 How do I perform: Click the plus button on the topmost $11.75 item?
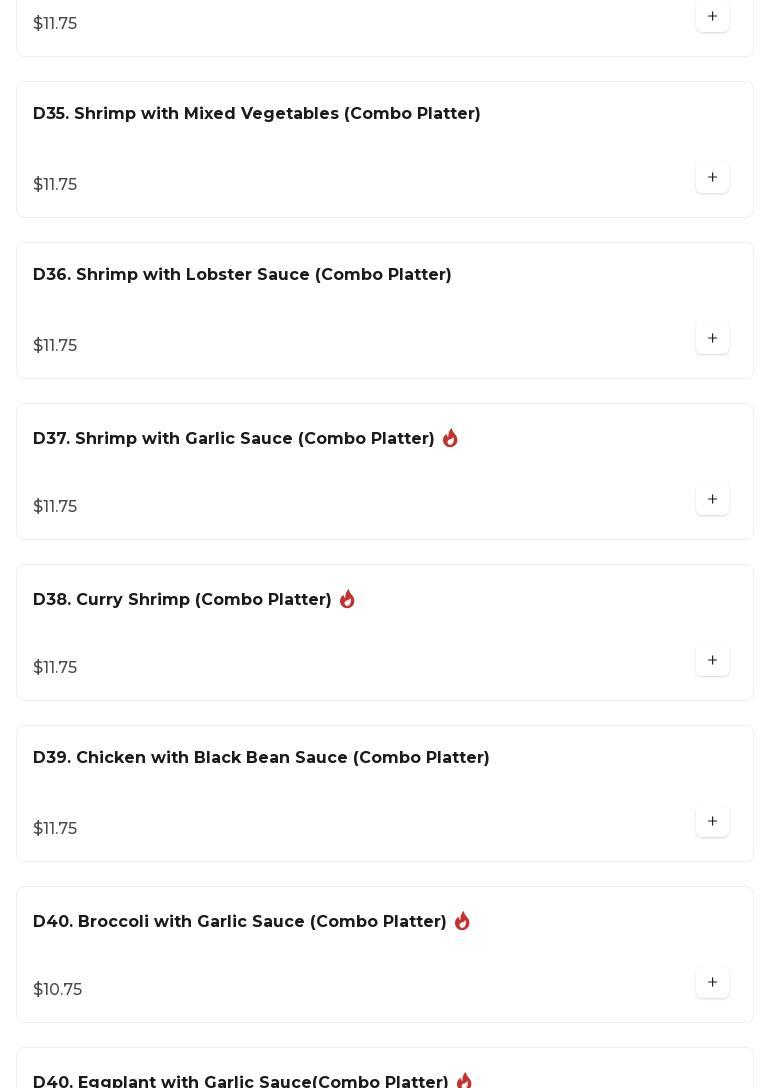coord(712,17)
